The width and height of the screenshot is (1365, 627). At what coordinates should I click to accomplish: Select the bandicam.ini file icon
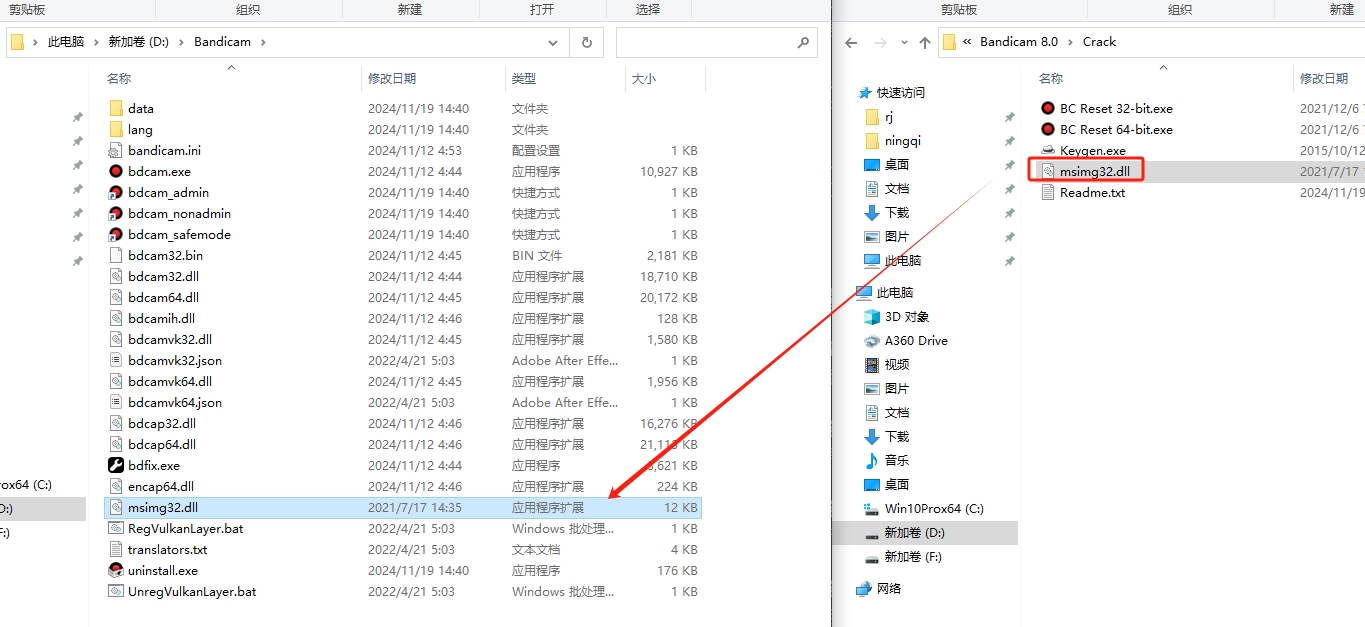coord(115,150)
